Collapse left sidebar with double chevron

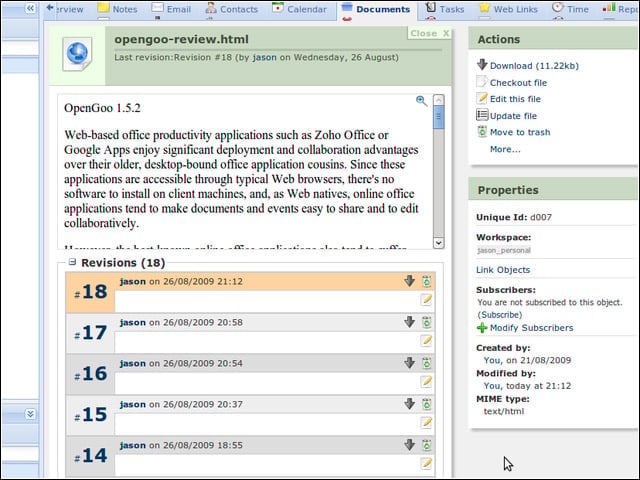30,8
